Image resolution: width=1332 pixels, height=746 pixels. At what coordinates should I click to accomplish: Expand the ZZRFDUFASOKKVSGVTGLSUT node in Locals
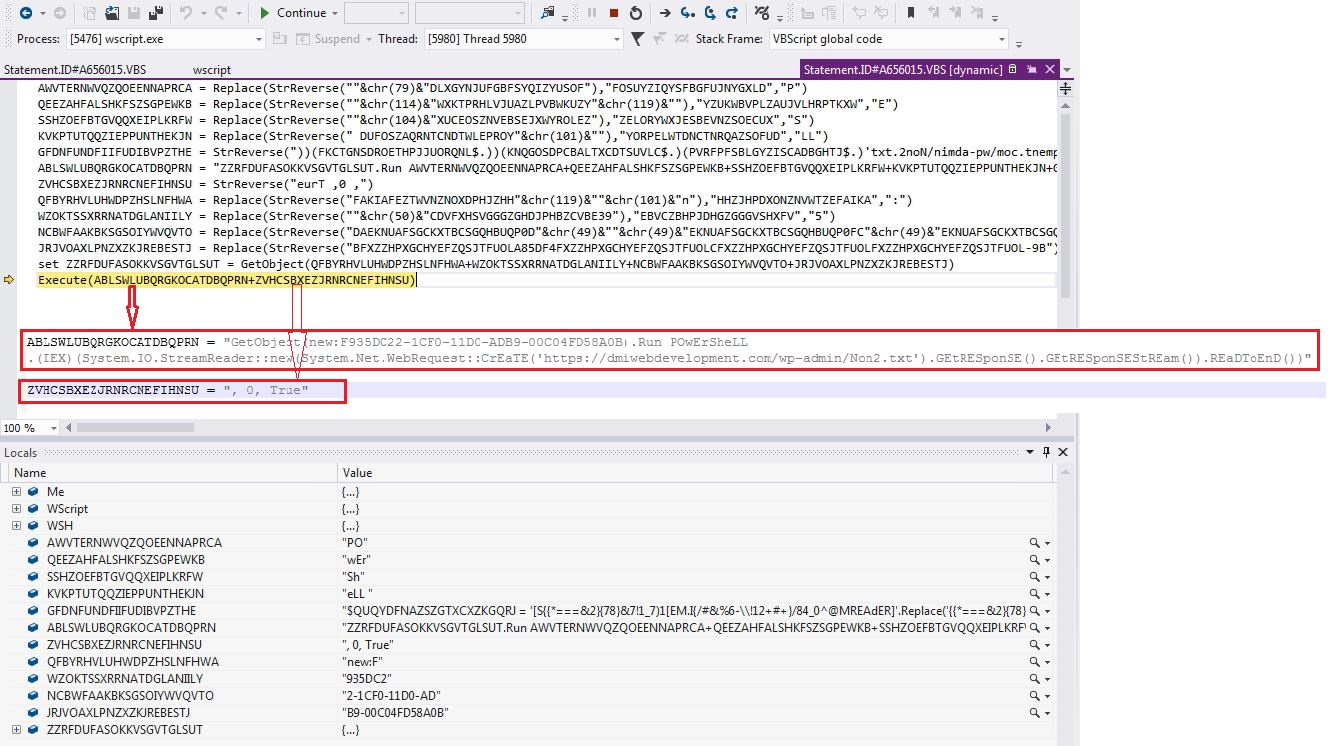click(16, 730)
